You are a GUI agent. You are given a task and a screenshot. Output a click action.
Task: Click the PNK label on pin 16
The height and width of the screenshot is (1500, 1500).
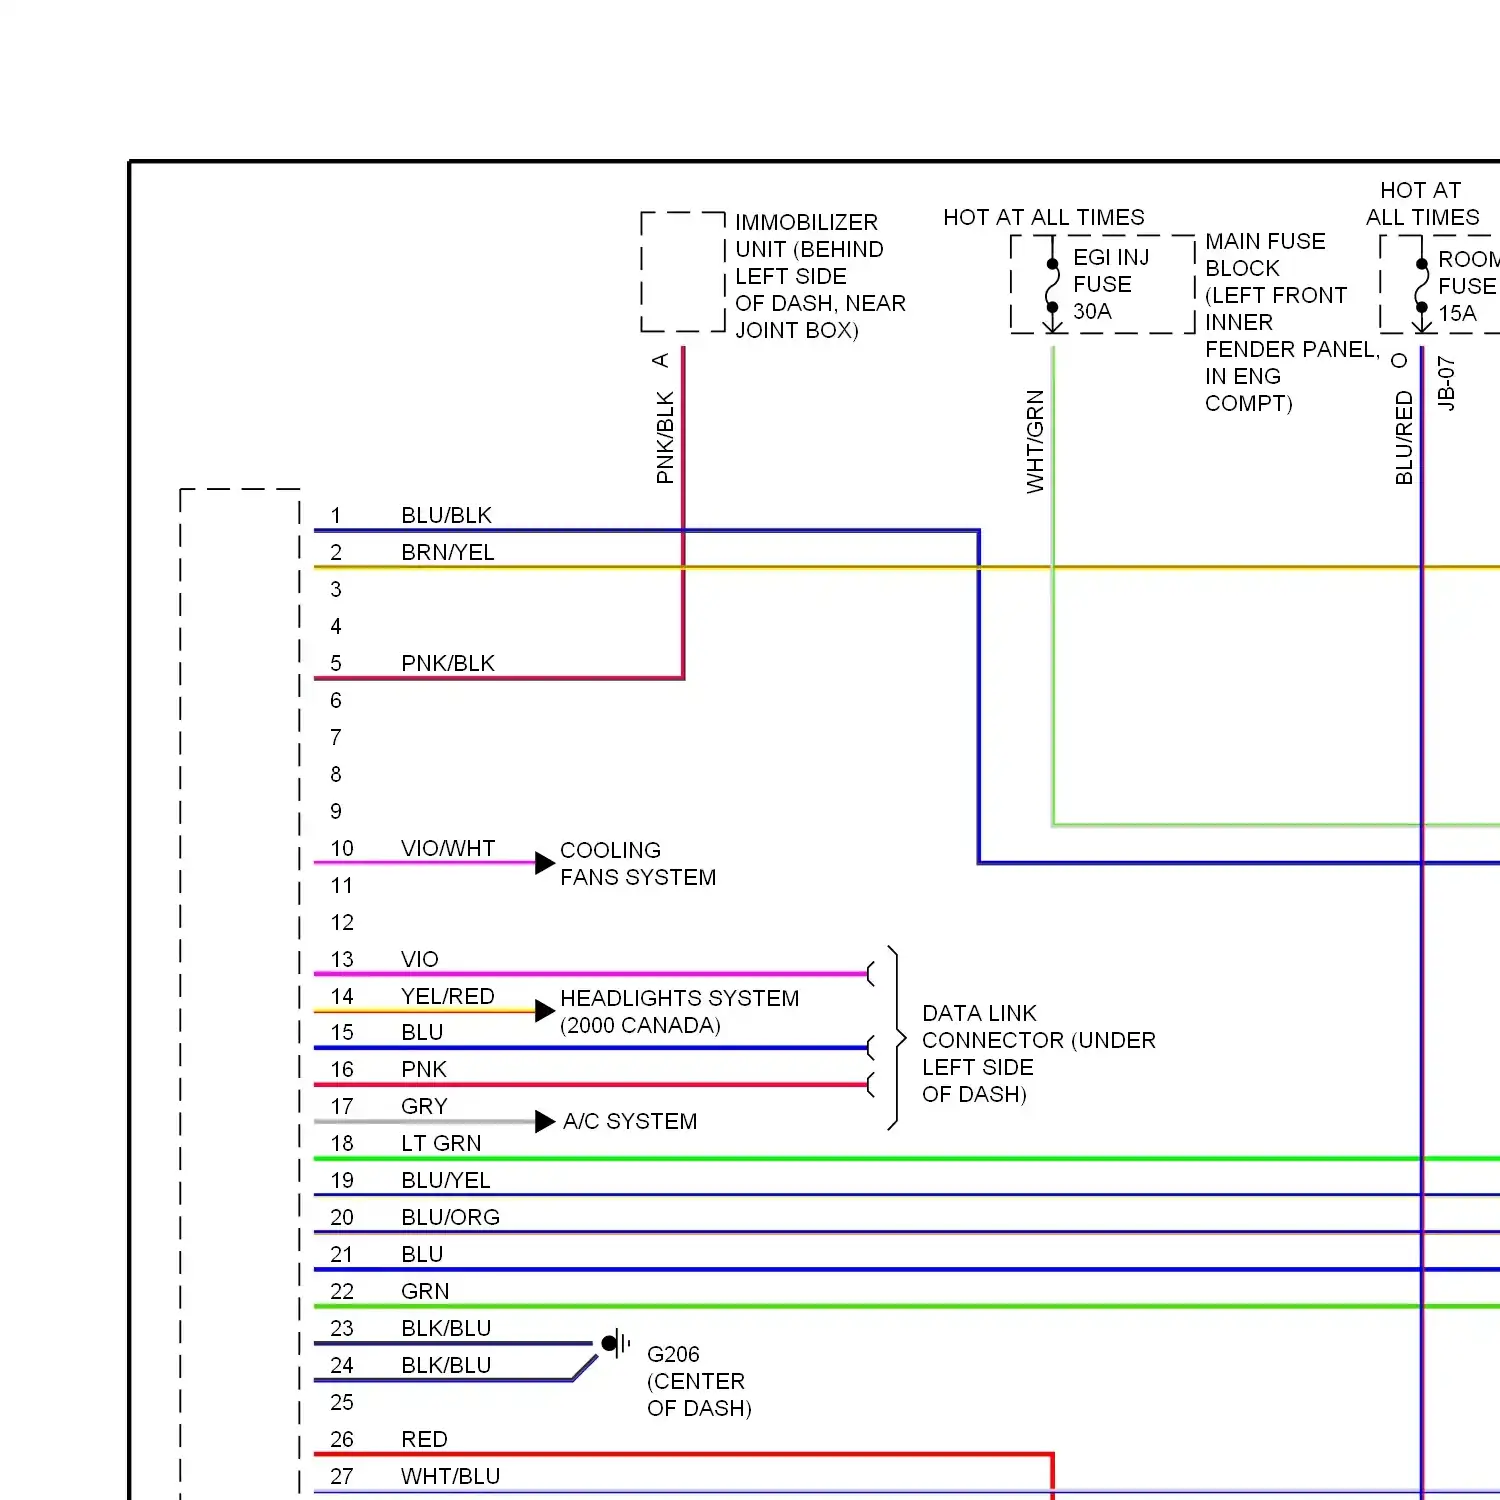pyautogui.click(x=423, y=1069)
